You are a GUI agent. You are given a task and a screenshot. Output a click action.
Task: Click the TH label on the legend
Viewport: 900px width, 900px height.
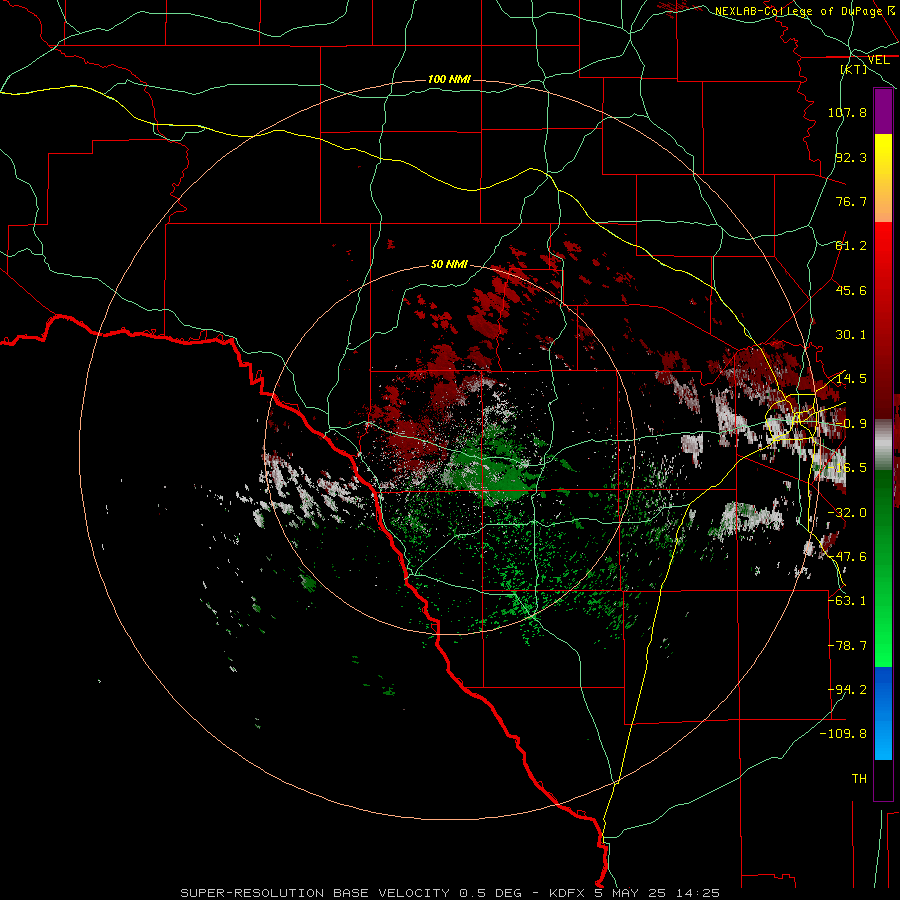click(859, 779)
